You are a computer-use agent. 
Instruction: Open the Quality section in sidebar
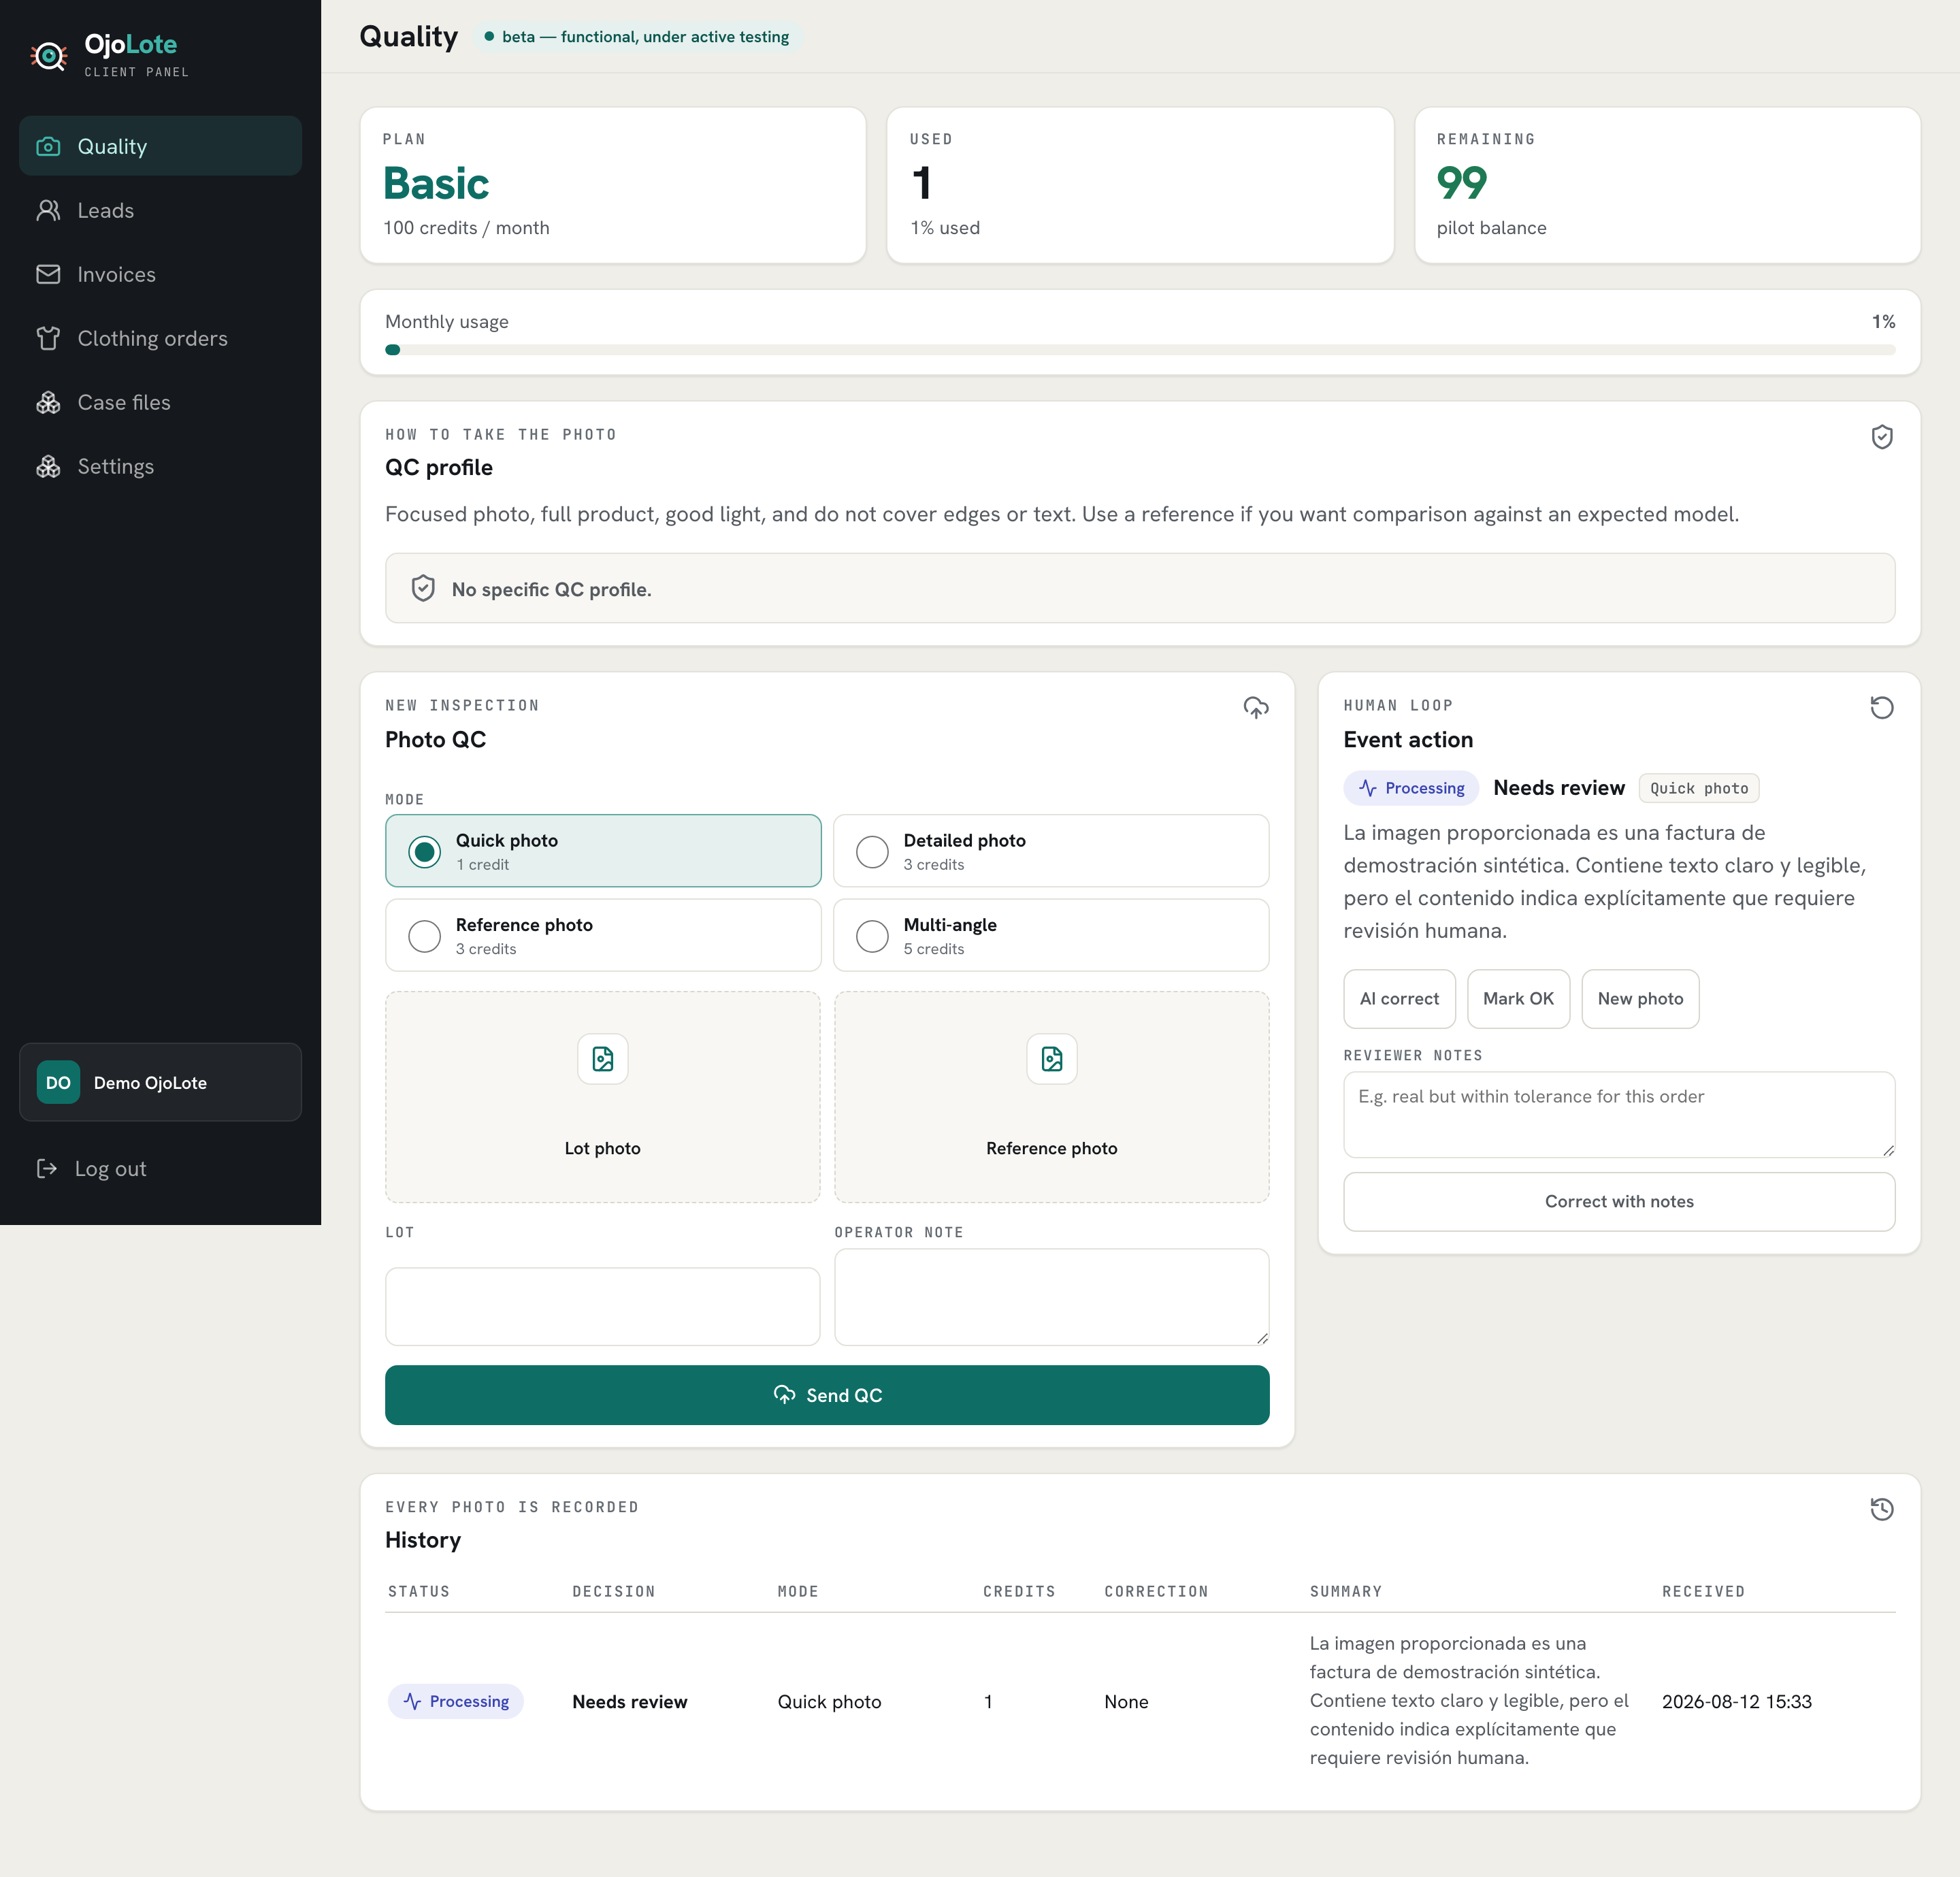(160, 146)
